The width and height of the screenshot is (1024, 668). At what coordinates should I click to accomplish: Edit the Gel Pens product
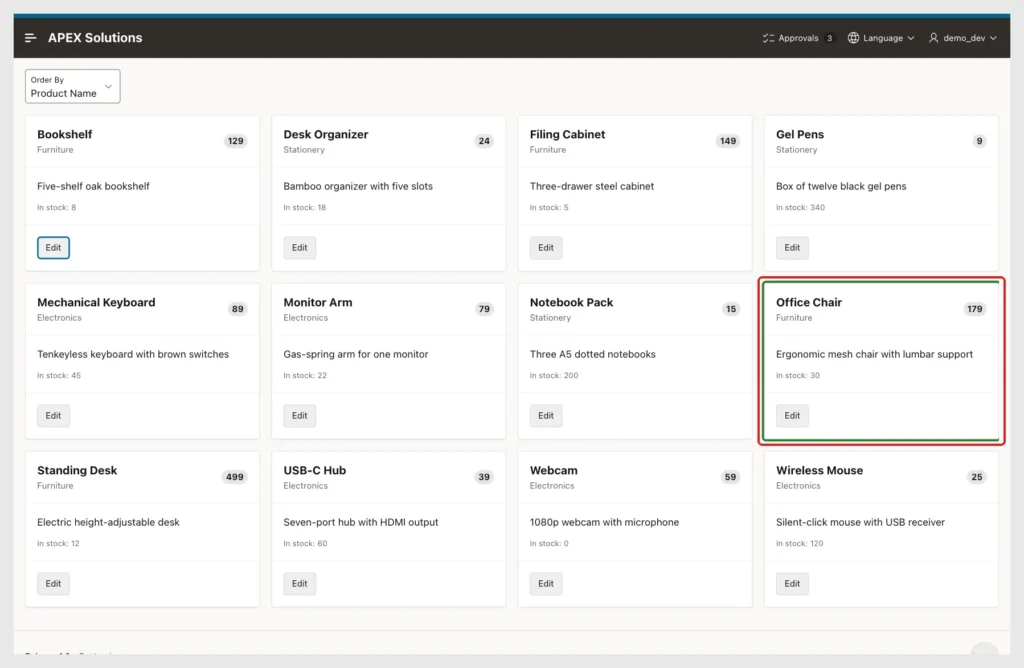pyautogui.click(x=792, y=247)
